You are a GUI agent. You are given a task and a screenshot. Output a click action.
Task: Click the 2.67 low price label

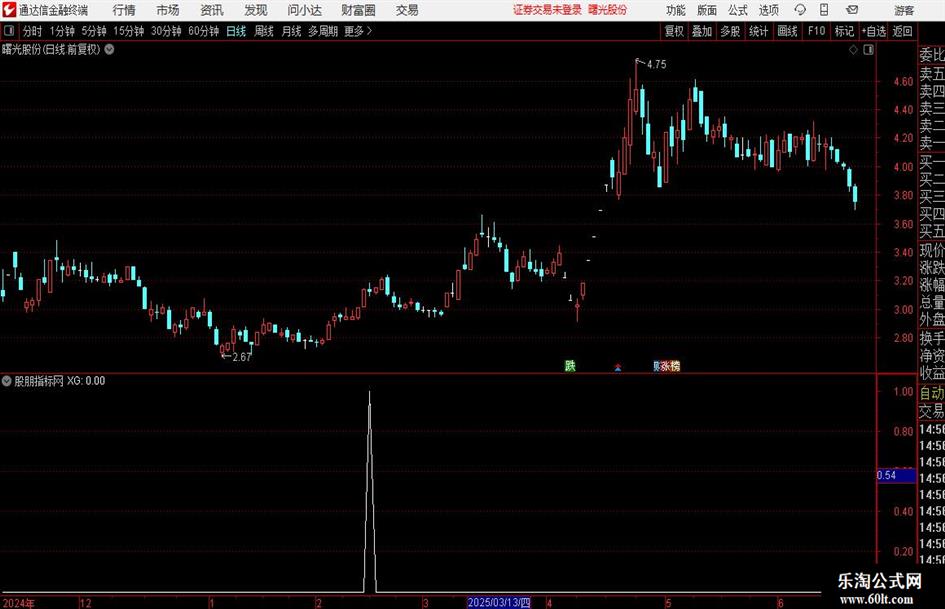[241, 357]
